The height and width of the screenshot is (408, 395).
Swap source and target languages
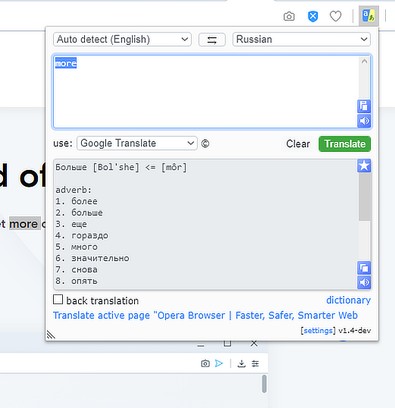[x=212, y=40]
